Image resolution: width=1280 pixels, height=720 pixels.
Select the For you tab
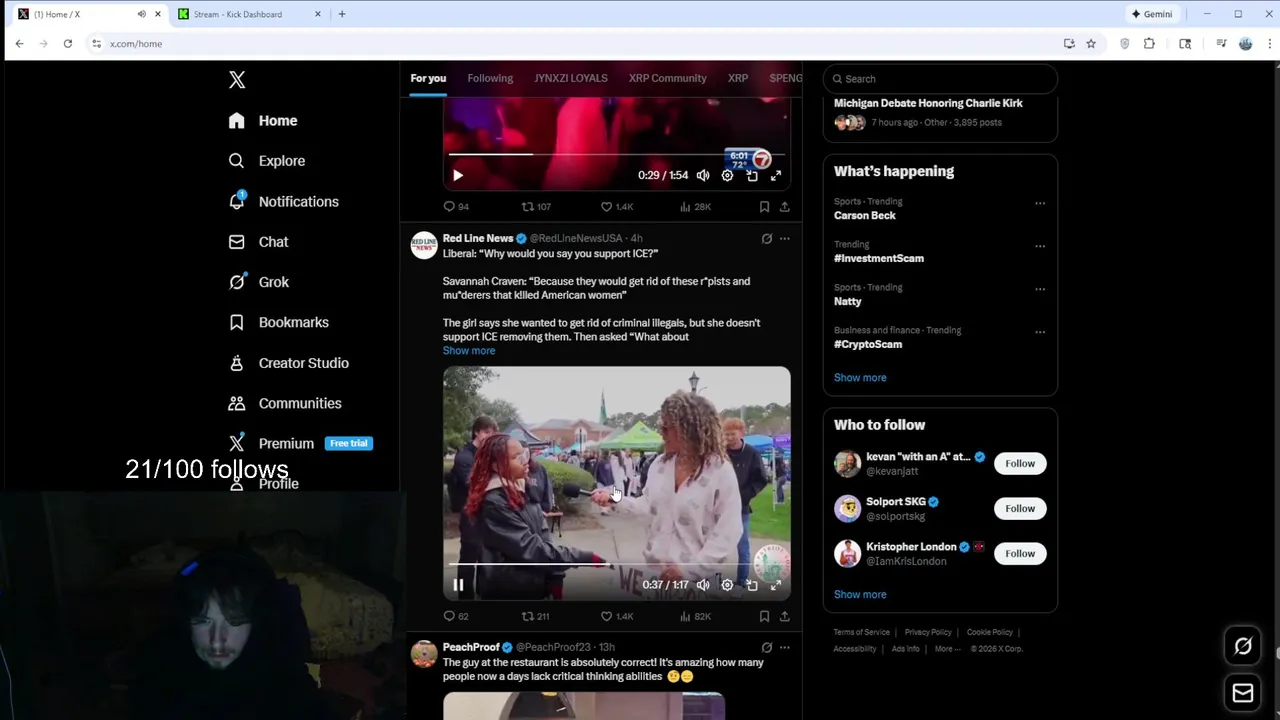[428, 78]
